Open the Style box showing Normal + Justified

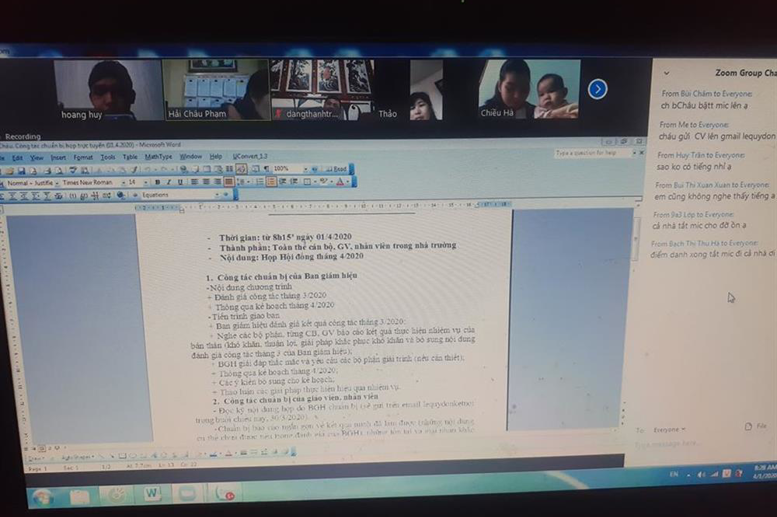click(x=31, y=183)
